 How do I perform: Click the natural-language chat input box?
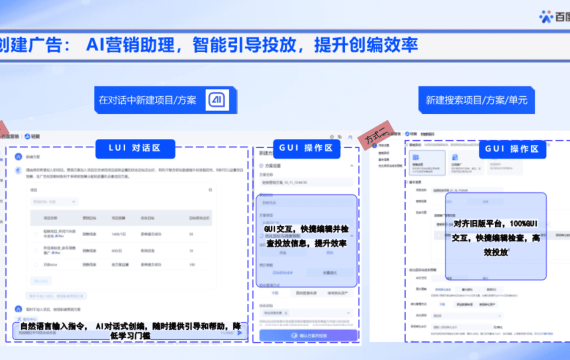pyautogui.click(x=130, y=332)
